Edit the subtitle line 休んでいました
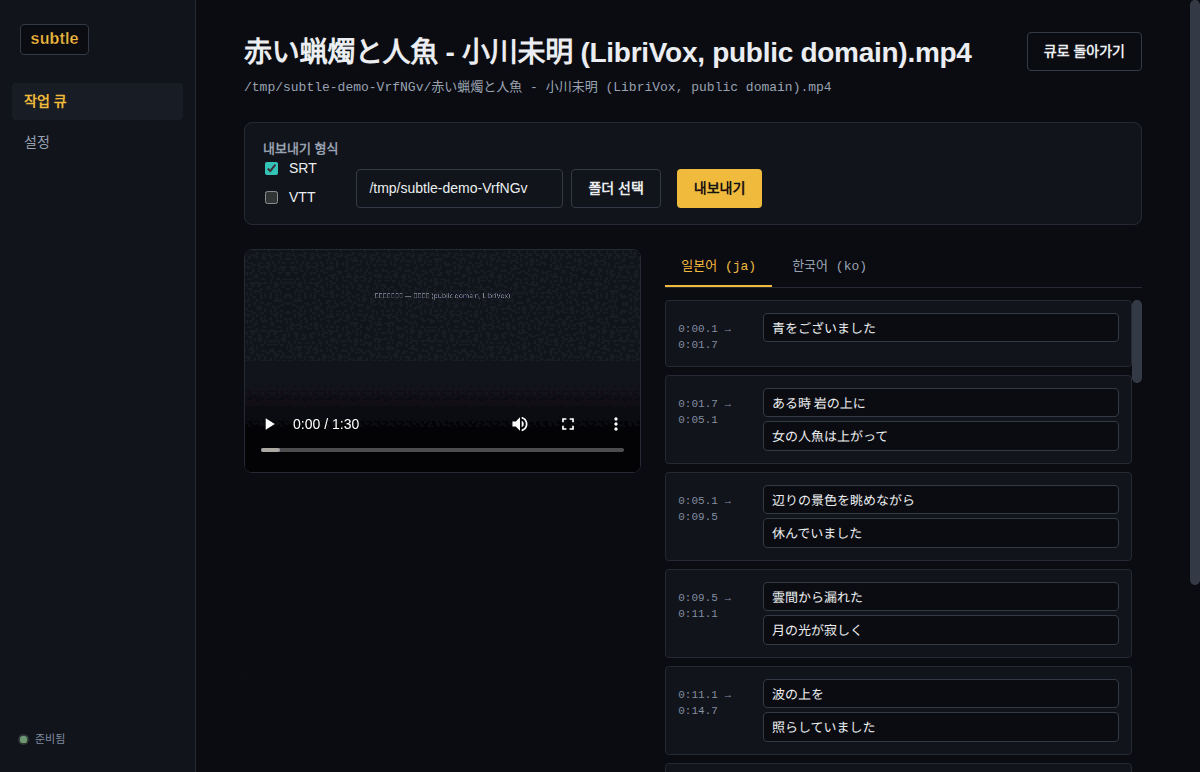The width and height of the screenshot is (1200, 772). 940,533
